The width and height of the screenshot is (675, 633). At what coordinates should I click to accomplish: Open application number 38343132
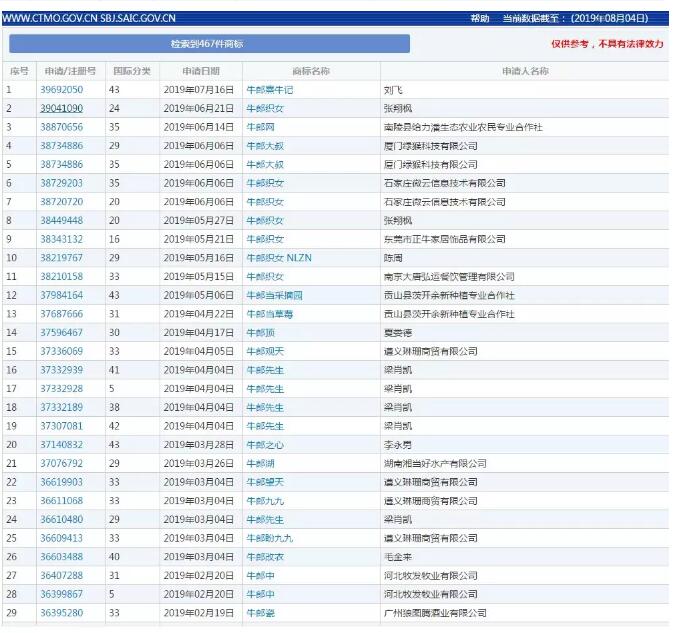(62, 239)
